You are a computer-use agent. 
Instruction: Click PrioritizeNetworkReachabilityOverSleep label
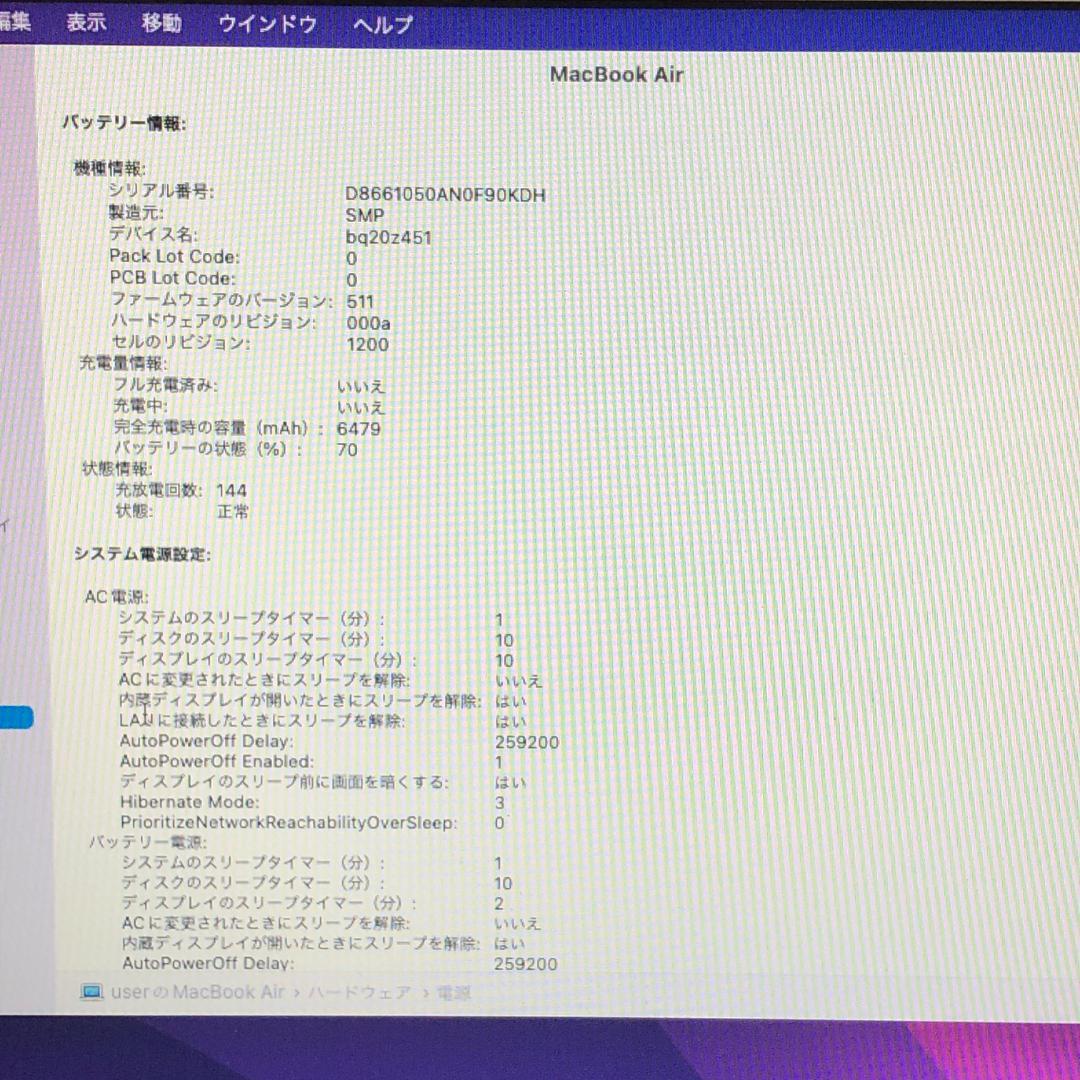tap(289, 822)
